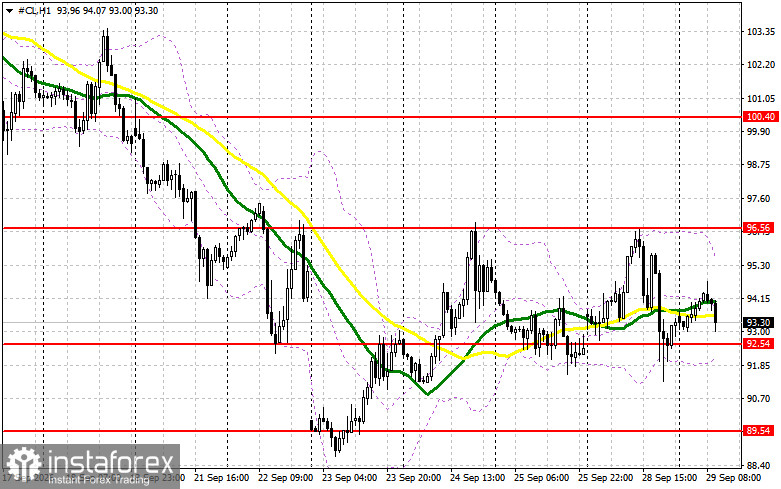This screenshot has width=781, height=489.
Task: Click the 24 Sep 13:00 time label
Action: [x=477, y=478]
